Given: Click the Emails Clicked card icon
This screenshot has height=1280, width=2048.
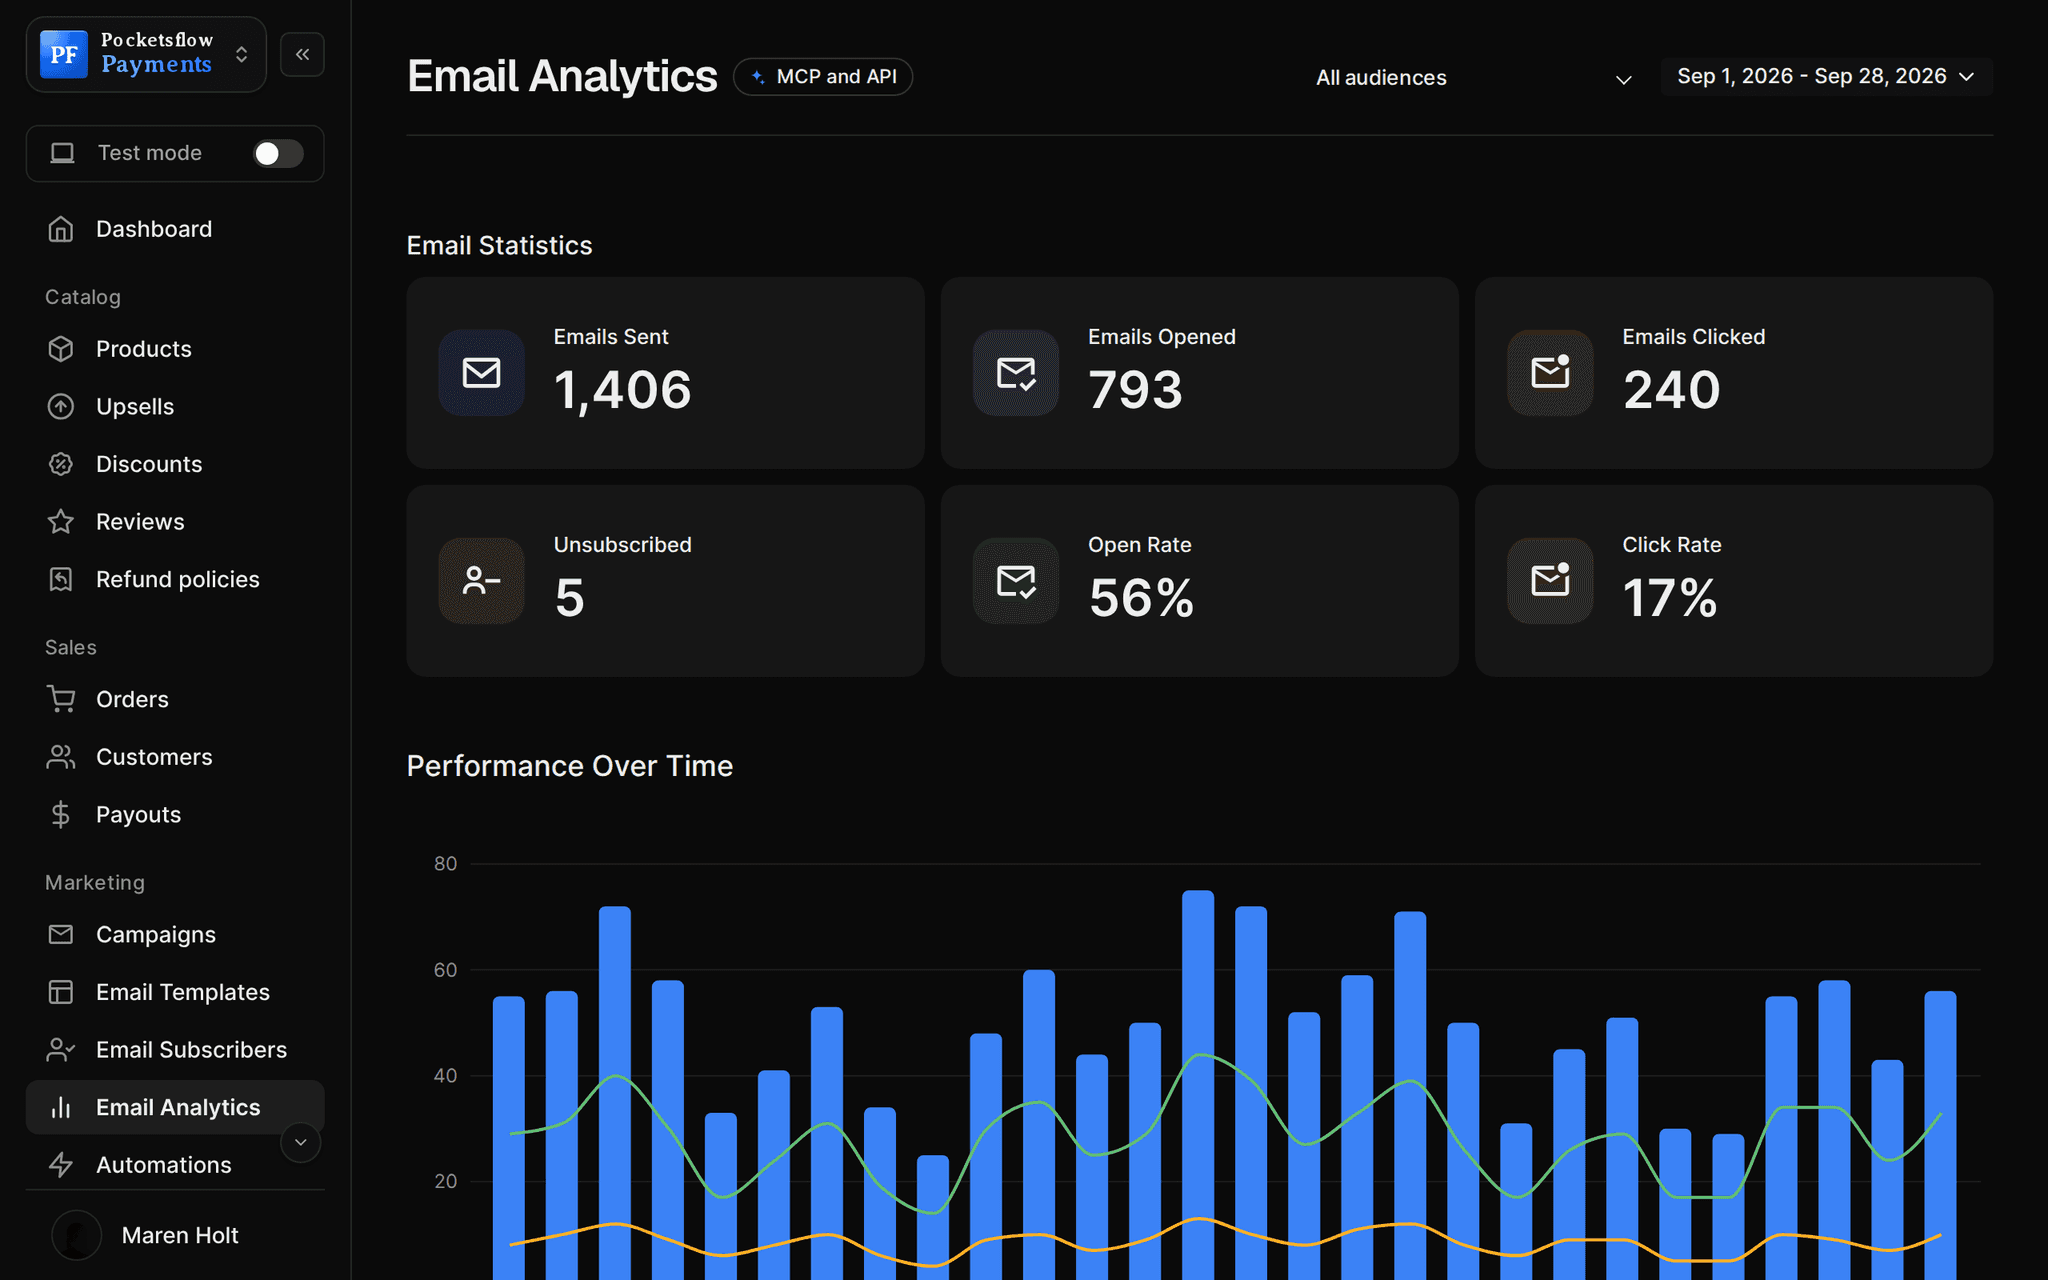Looking at the screenshot, I should tap(1550, 373).
